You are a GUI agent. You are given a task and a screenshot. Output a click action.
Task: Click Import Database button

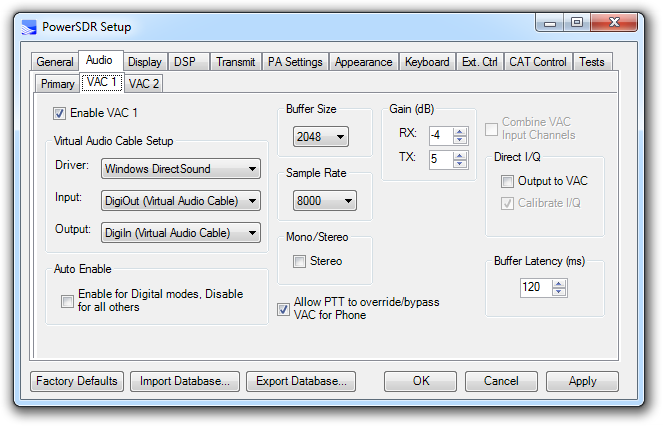tap(185, 381)
